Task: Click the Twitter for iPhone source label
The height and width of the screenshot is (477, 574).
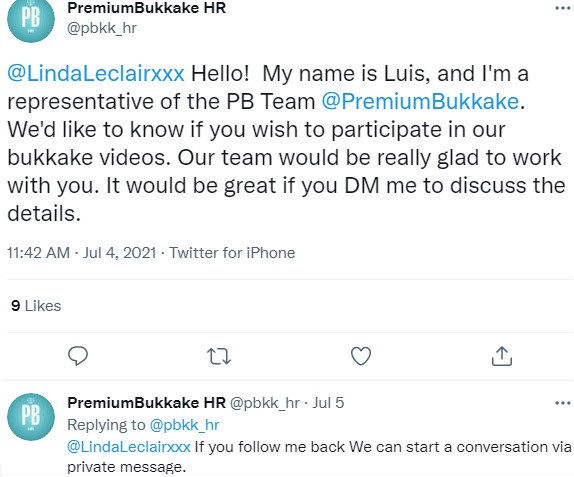Action: pyautogui.click(x=232, y=253)
